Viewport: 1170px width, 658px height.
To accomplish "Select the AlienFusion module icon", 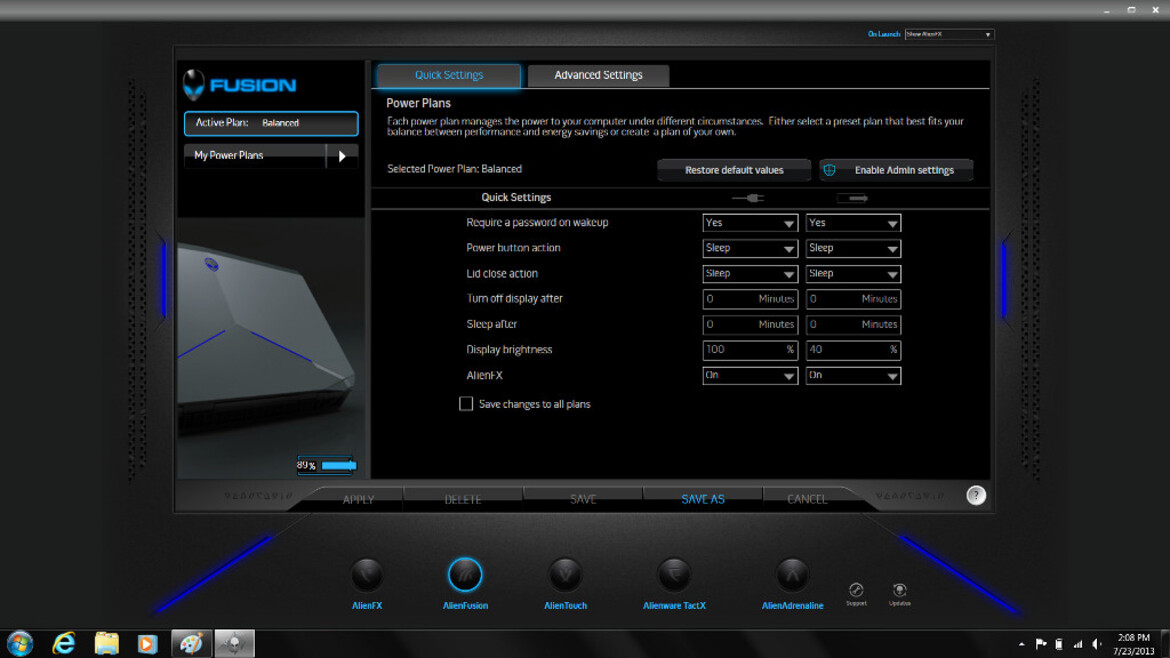I will pyautogui.click(x=465, y=575).
